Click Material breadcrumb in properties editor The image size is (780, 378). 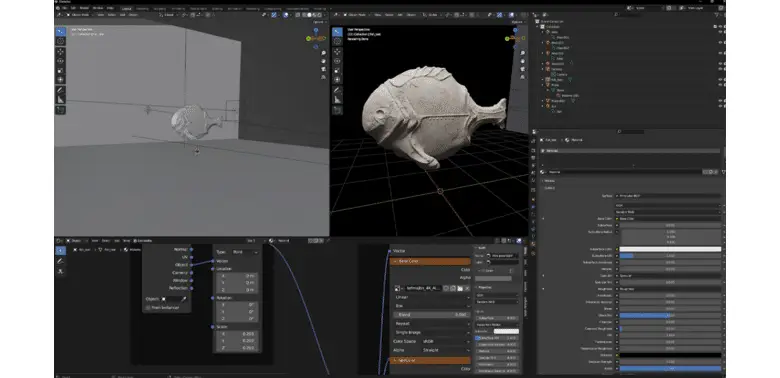(x=576, y=140)
